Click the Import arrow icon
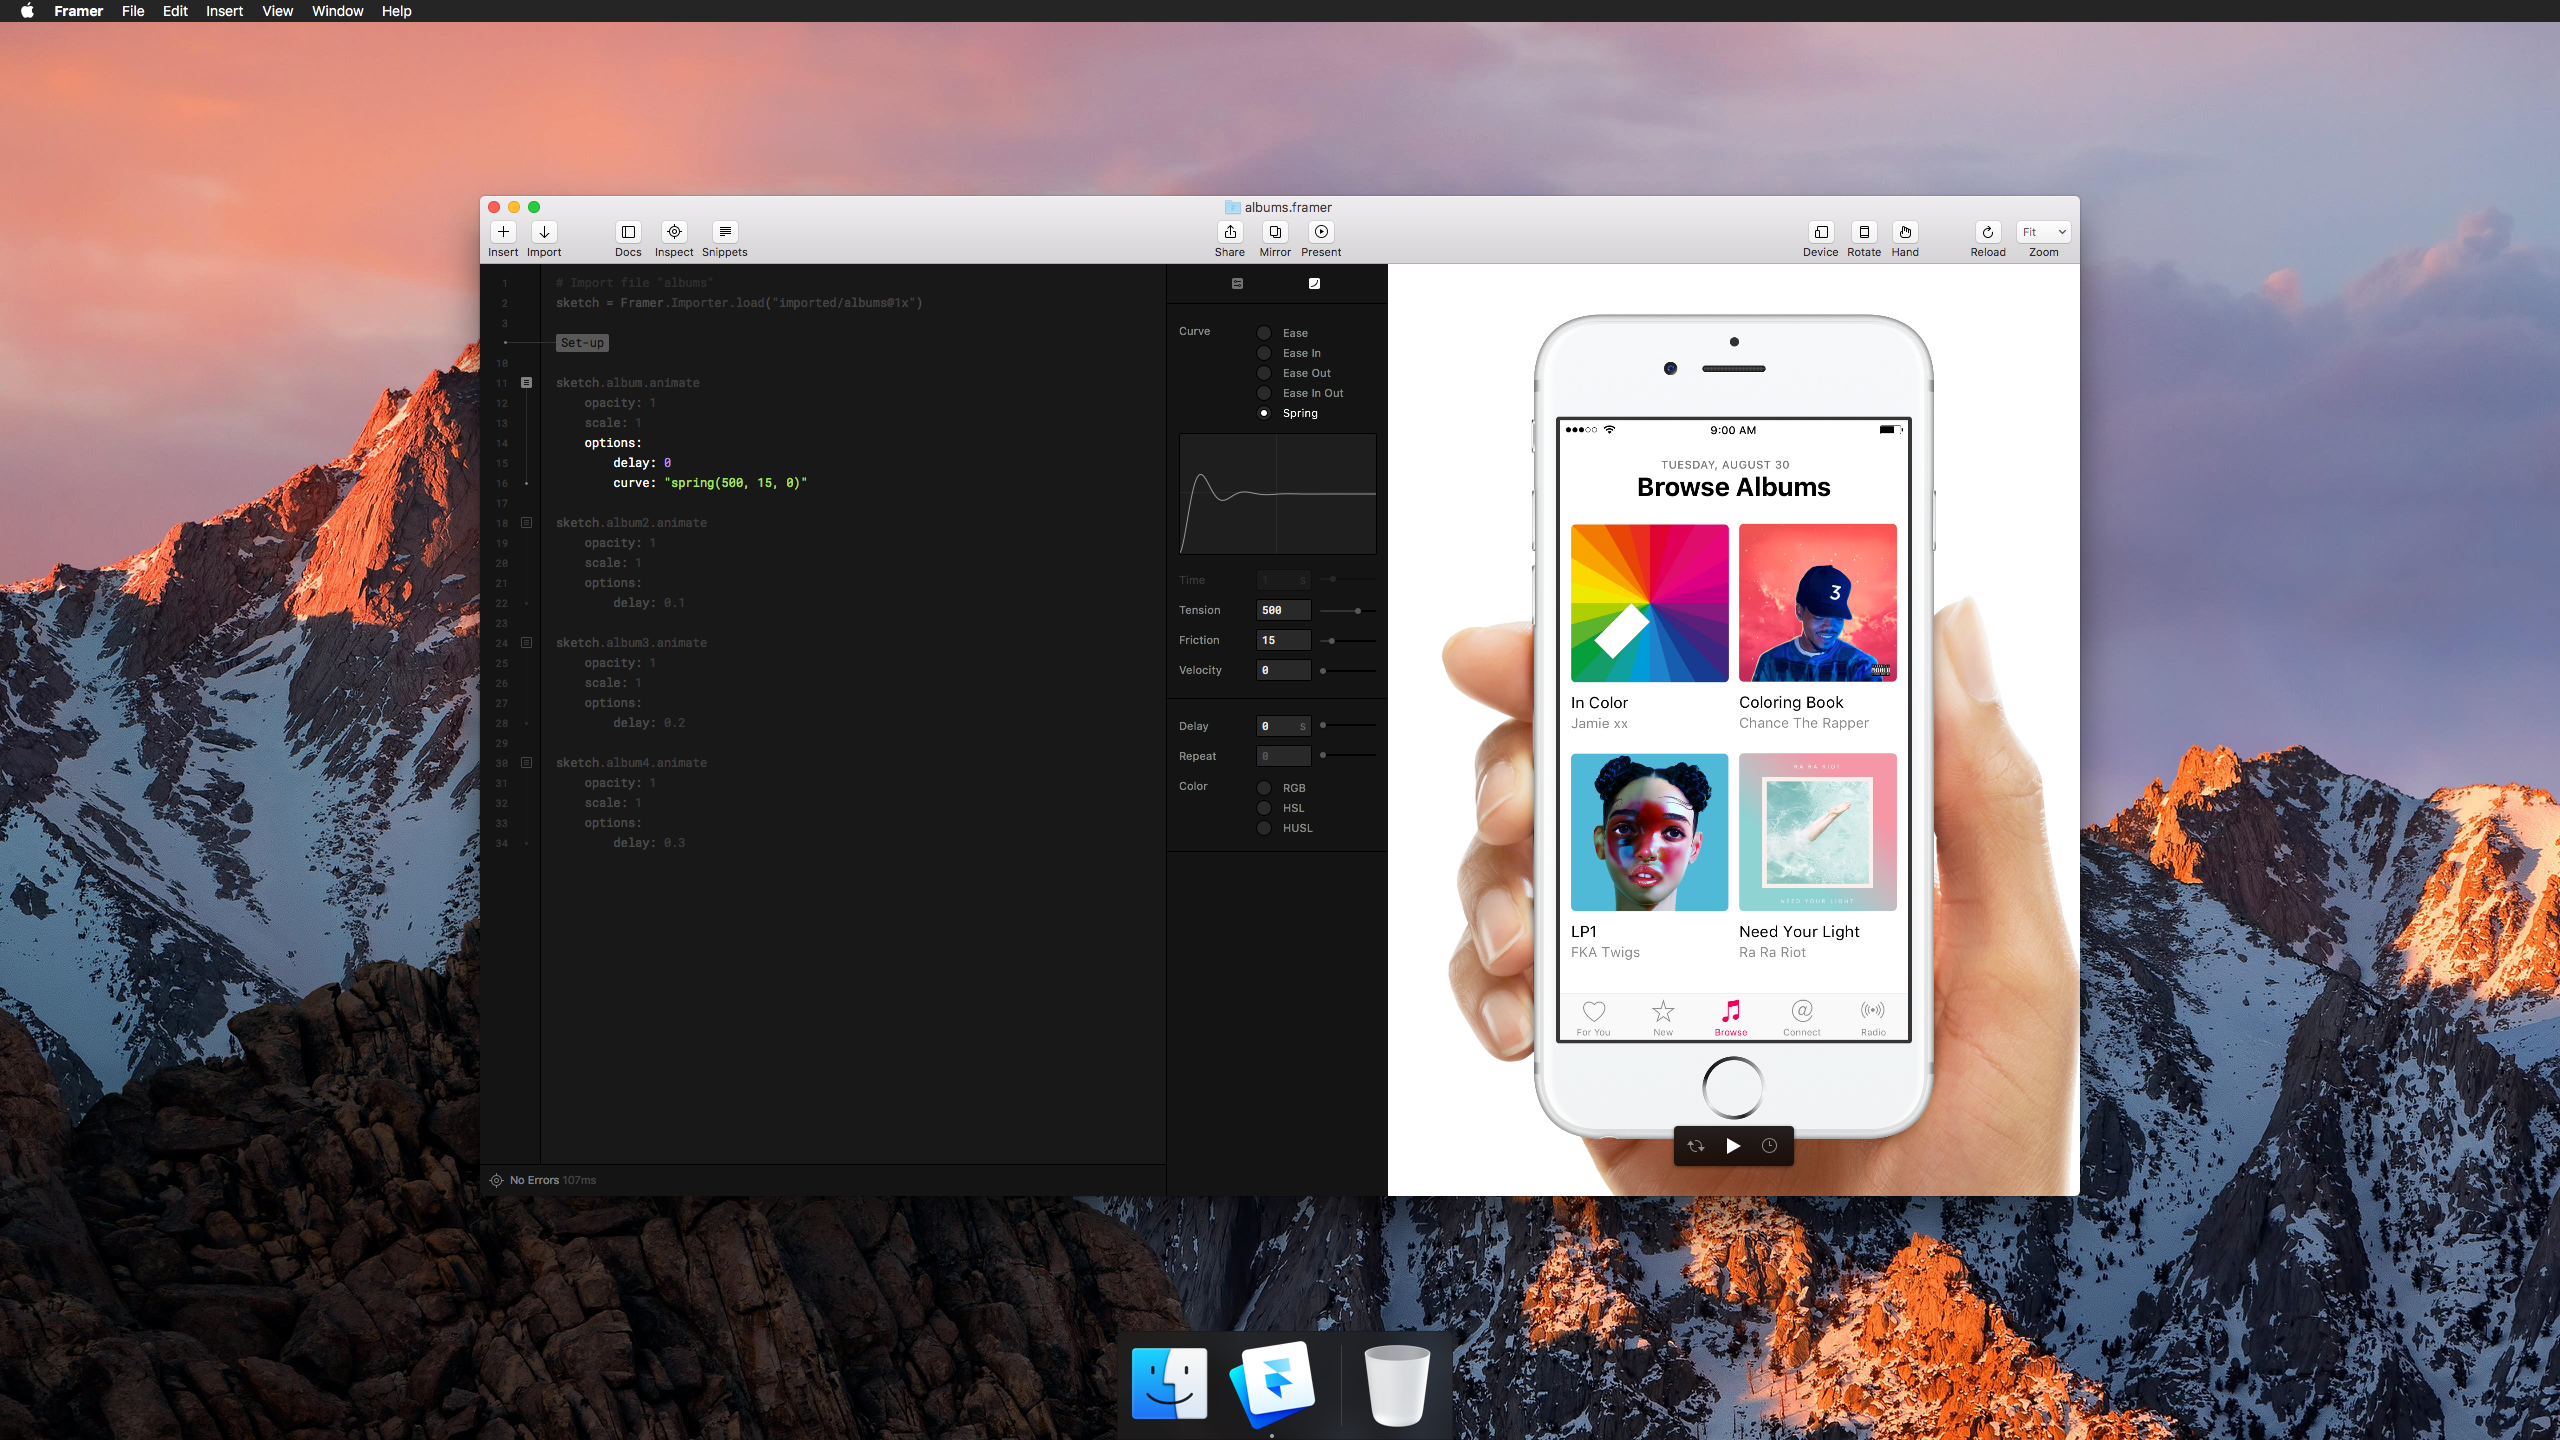 pos(544,232)
